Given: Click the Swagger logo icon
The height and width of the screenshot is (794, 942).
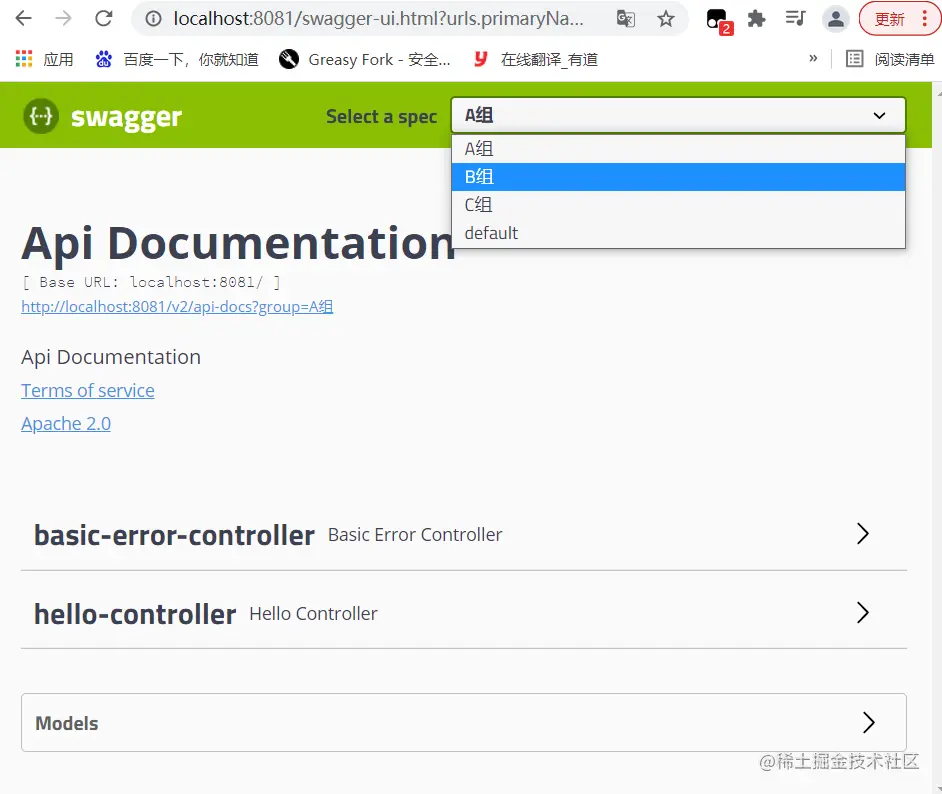Looking at the screenshot, I should (x=41, y=116).
